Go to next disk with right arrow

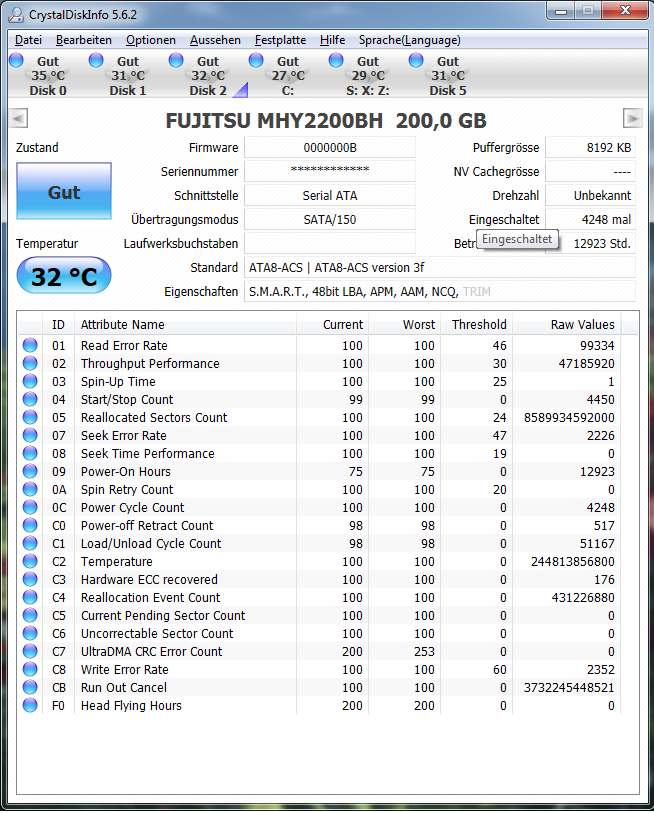point(633,119)
